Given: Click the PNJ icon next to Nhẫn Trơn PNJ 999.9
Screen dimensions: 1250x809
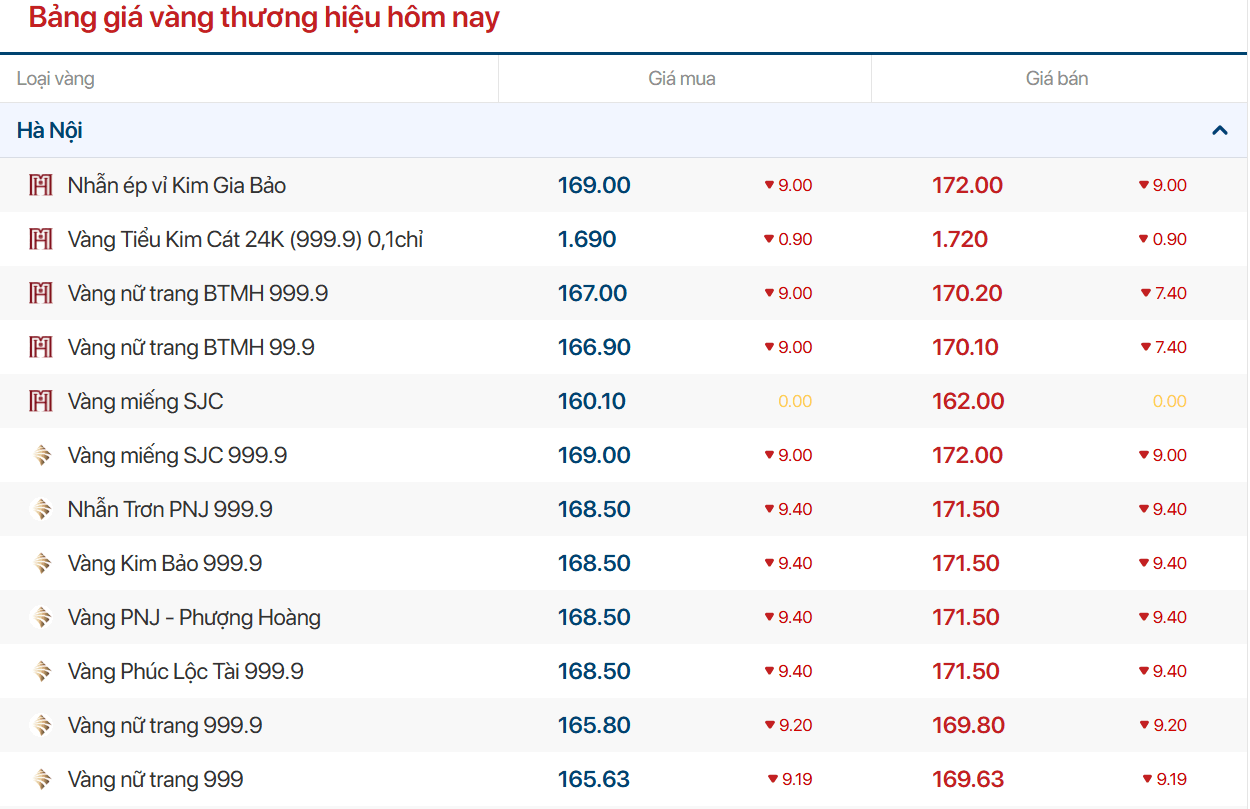Looking at the screenshot, I should (41, 509).
